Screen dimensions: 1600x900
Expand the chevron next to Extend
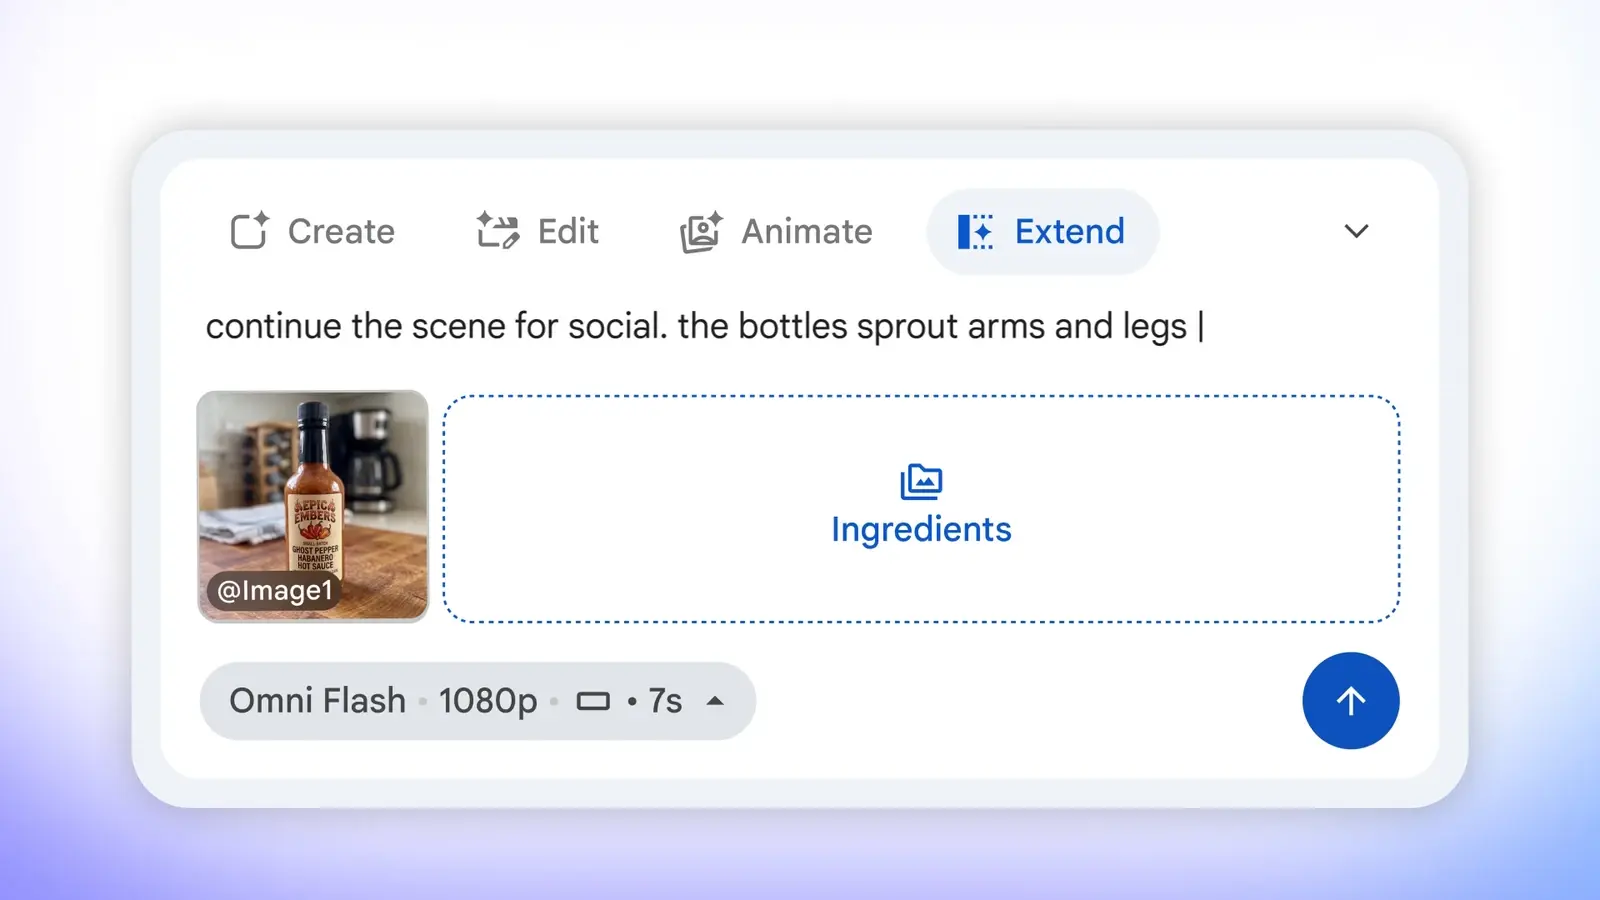[x=1356, y=231]
